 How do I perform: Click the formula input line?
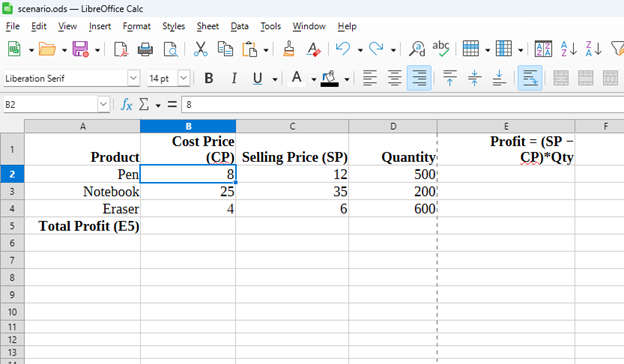point(402,105)
